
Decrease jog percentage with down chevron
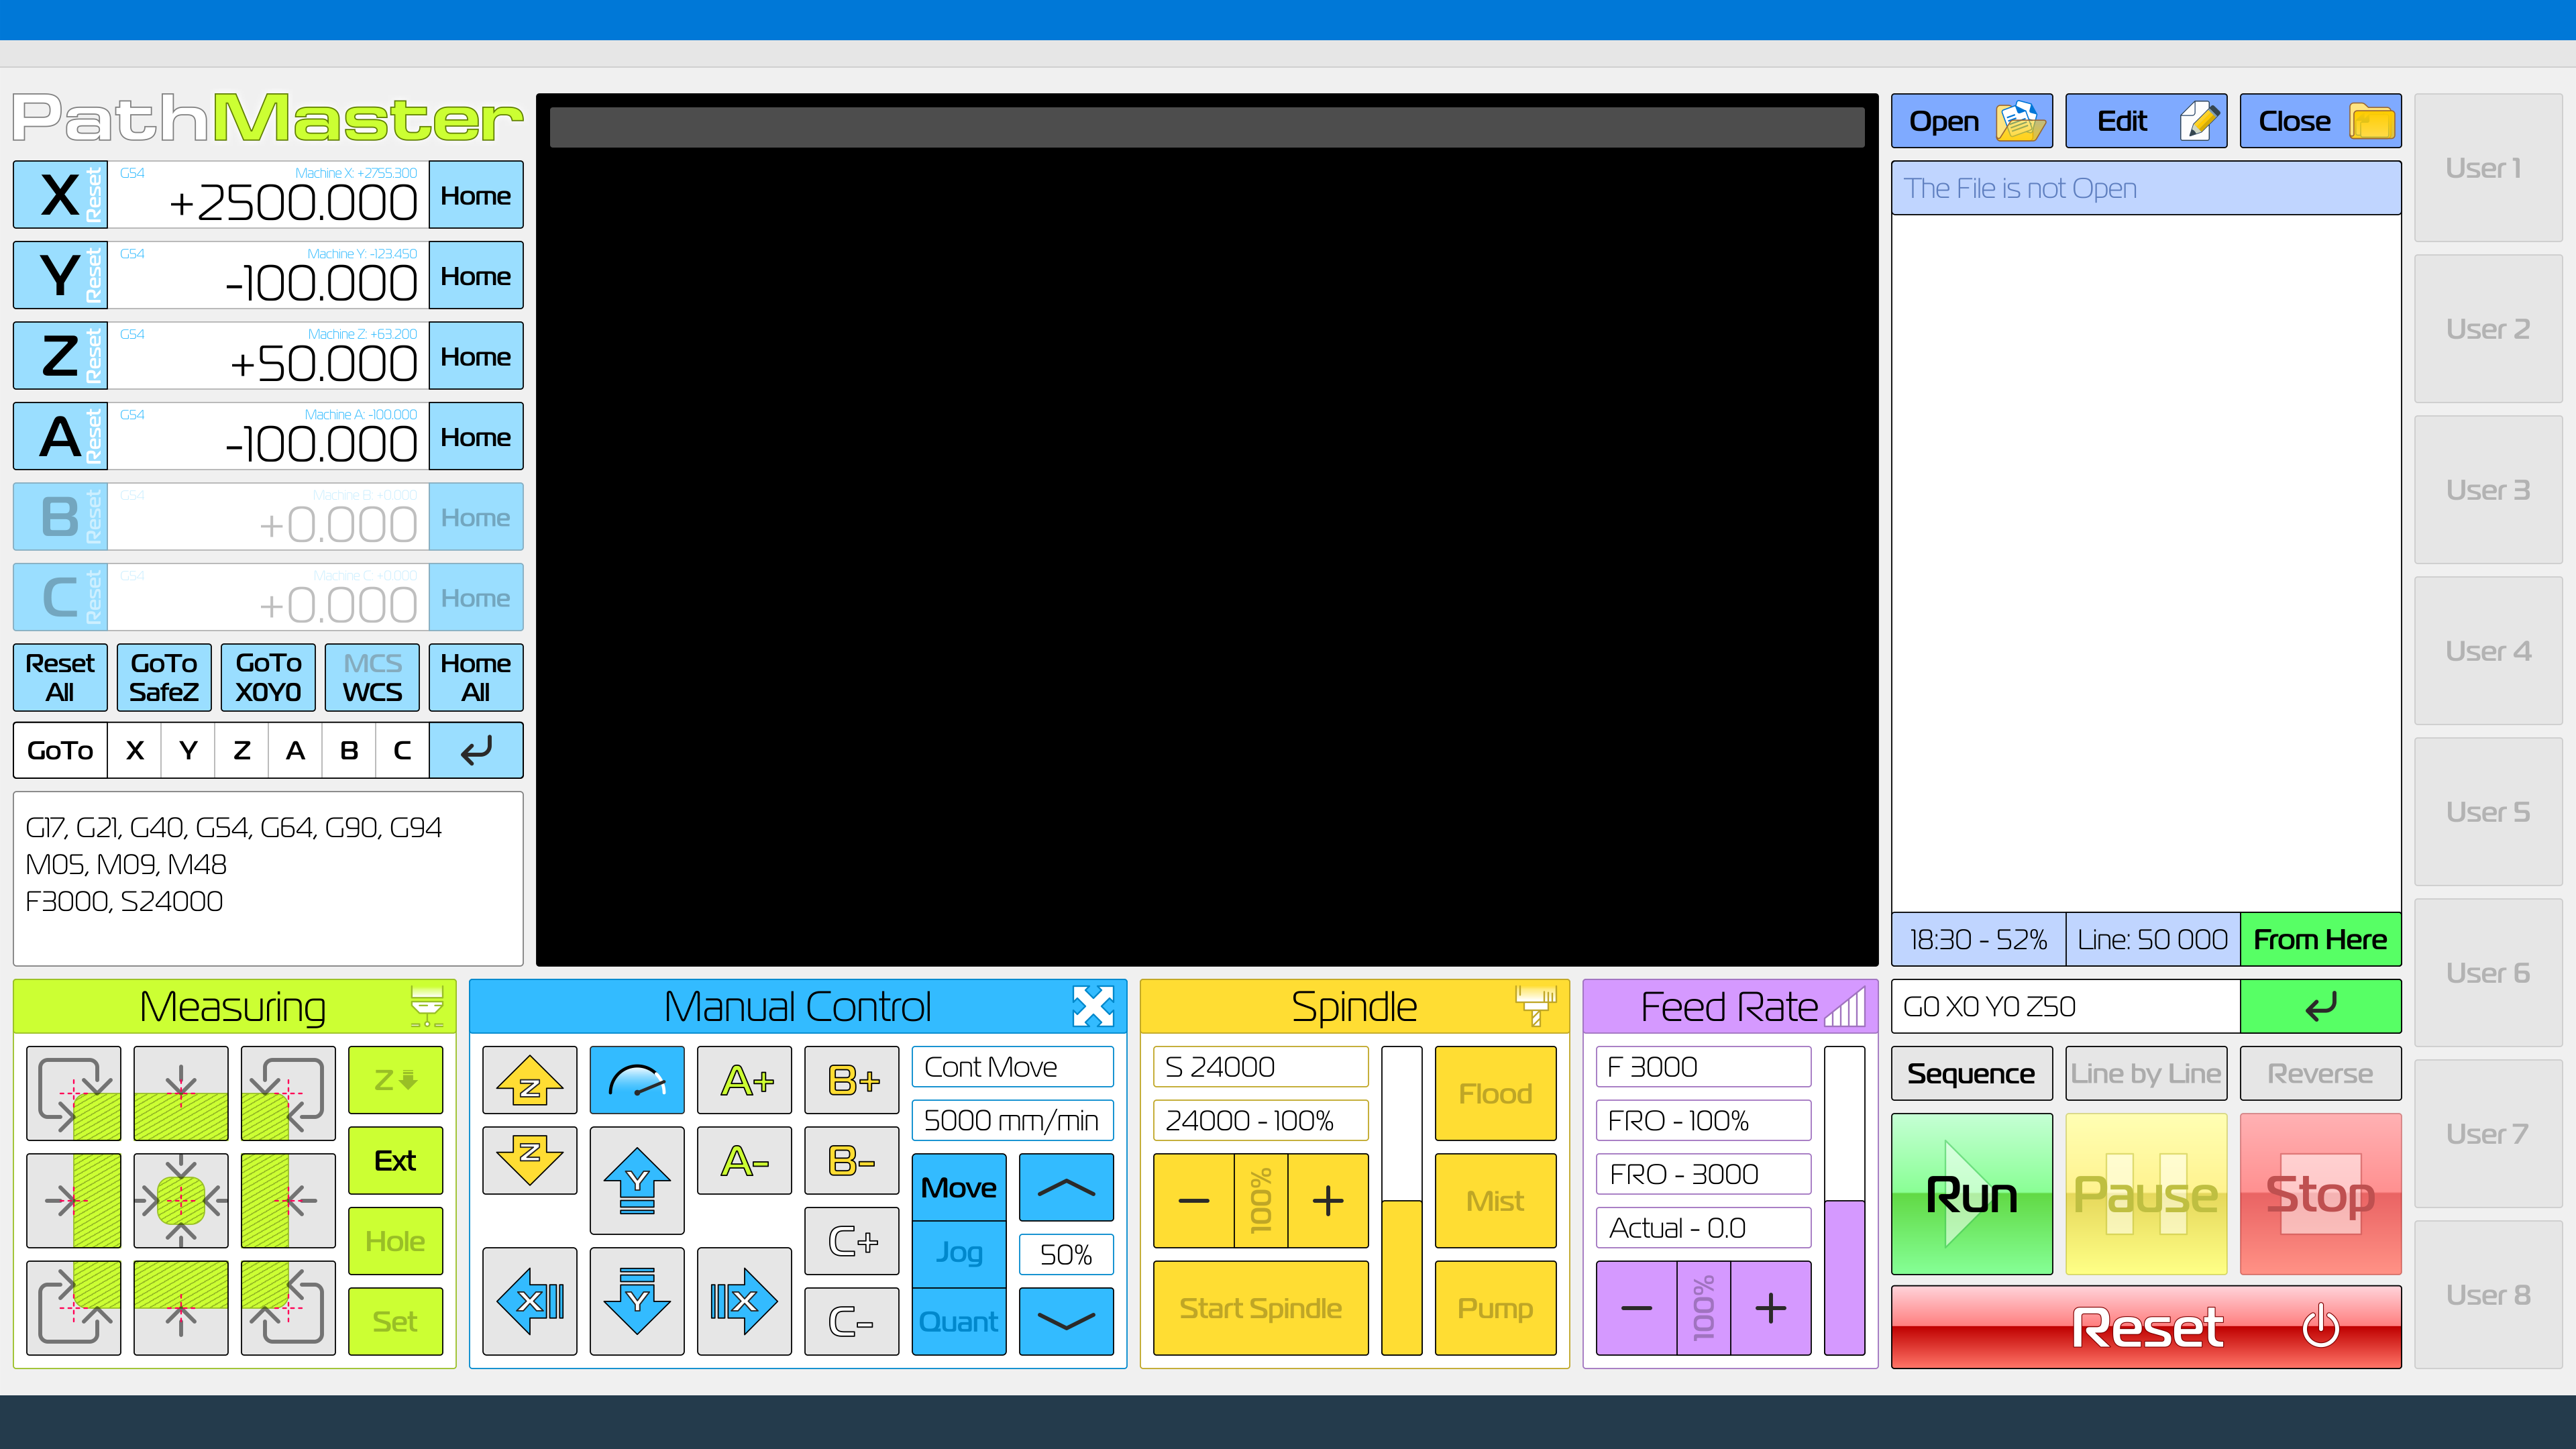coord(1066,1321)
